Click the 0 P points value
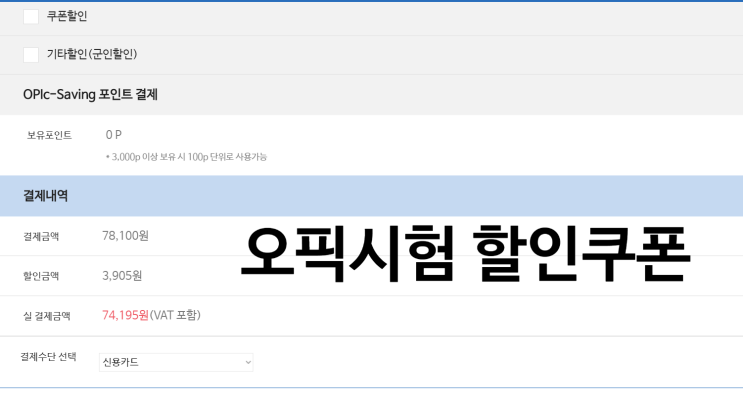 coord(114,135)
